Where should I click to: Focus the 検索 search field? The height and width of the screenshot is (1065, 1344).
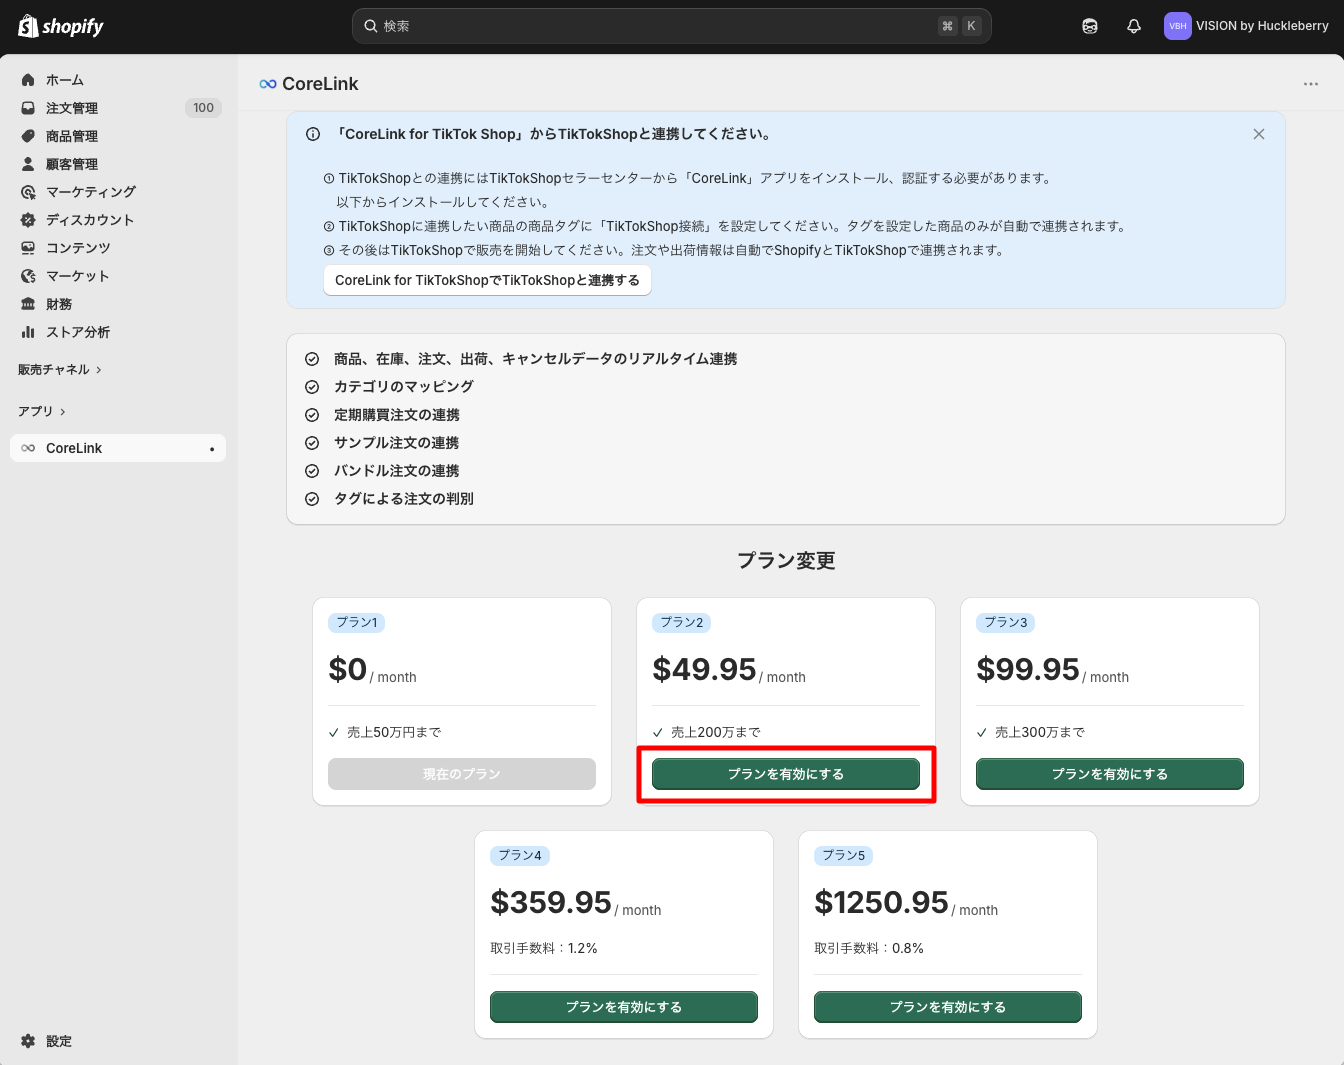pyautogui.click(x=671, y=26)
